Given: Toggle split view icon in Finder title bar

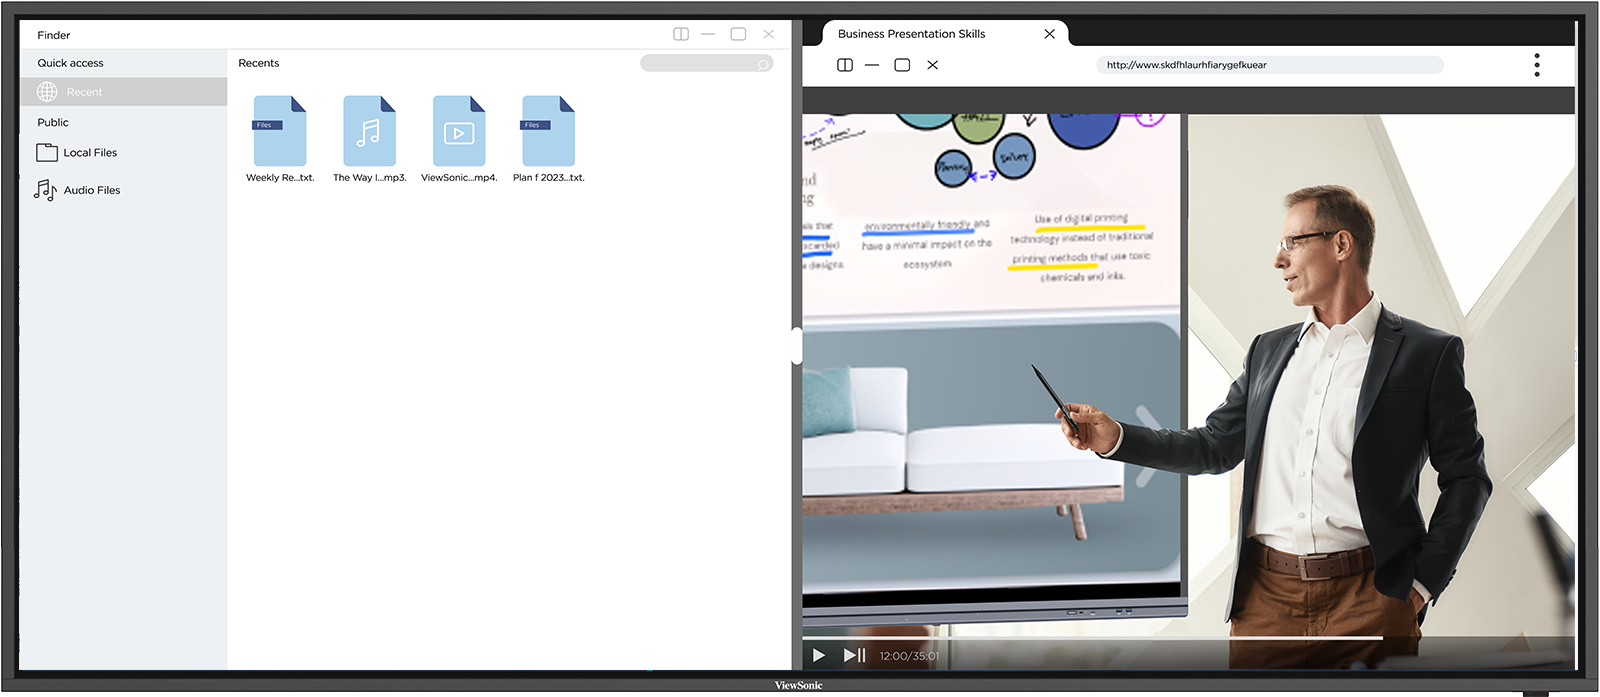Looking at the screenshot, I should pyautogui.click(x=681, y=34).
